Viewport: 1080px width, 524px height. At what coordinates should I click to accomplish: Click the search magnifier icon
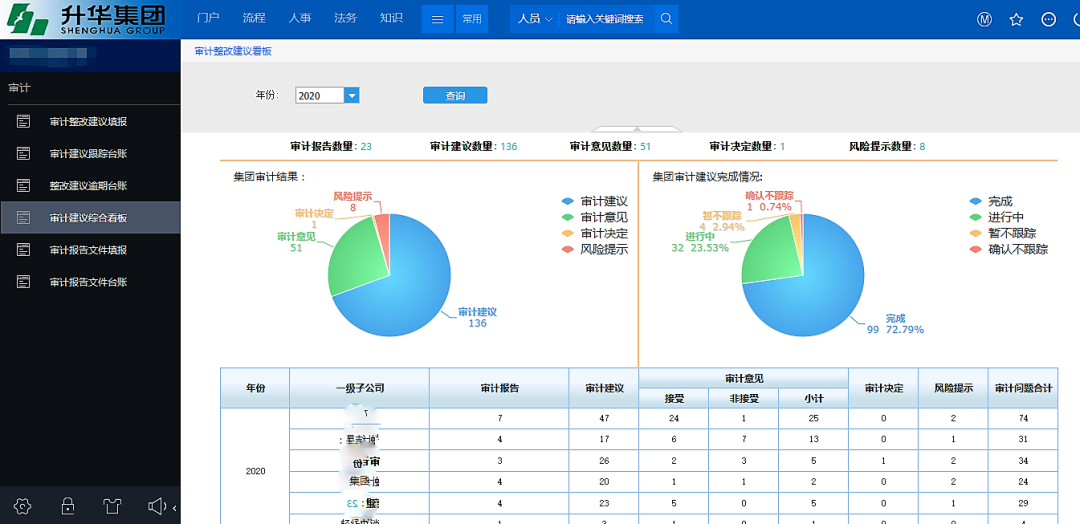(666, 19)
